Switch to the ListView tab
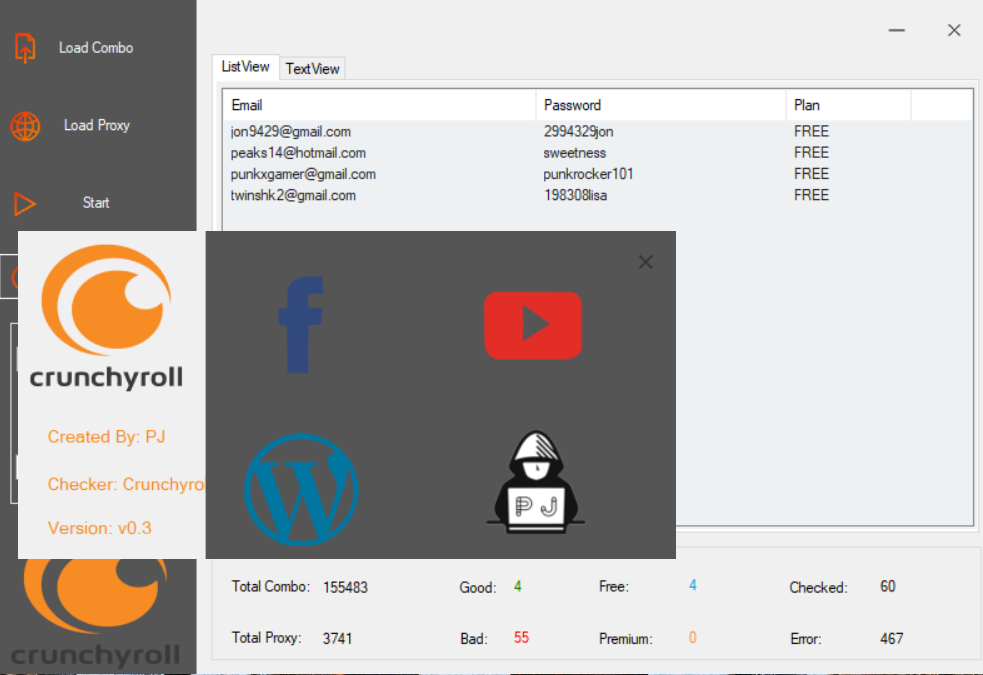This screenshot has width=983, height=675. click(x=245, y=67)
